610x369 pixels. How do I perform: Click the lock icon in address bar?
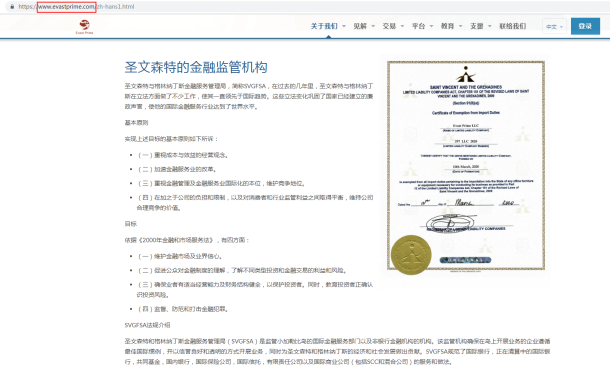tap(12, 7)
